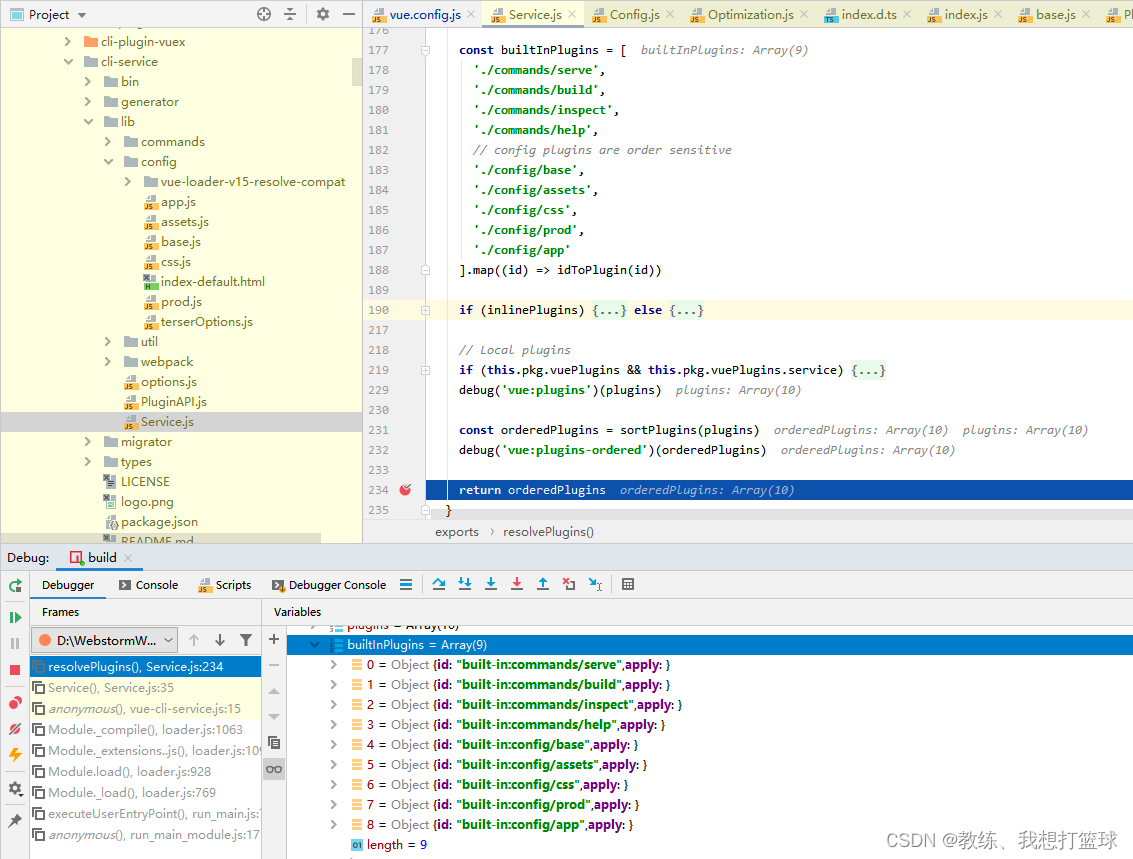Toggle the glasses watches view icon
The image size is (1133, 859).
point(274,769)
